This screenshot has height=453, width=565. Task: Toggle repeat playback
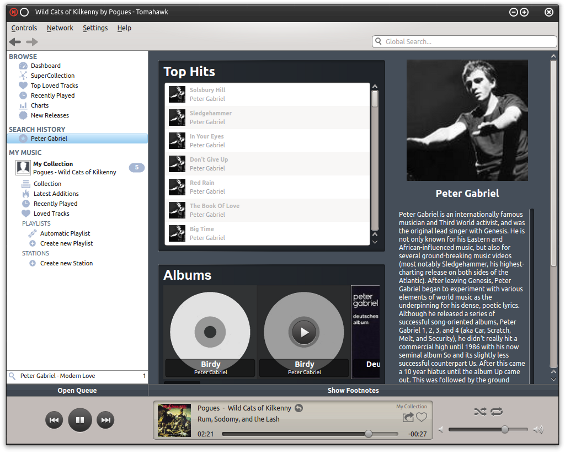497,411
